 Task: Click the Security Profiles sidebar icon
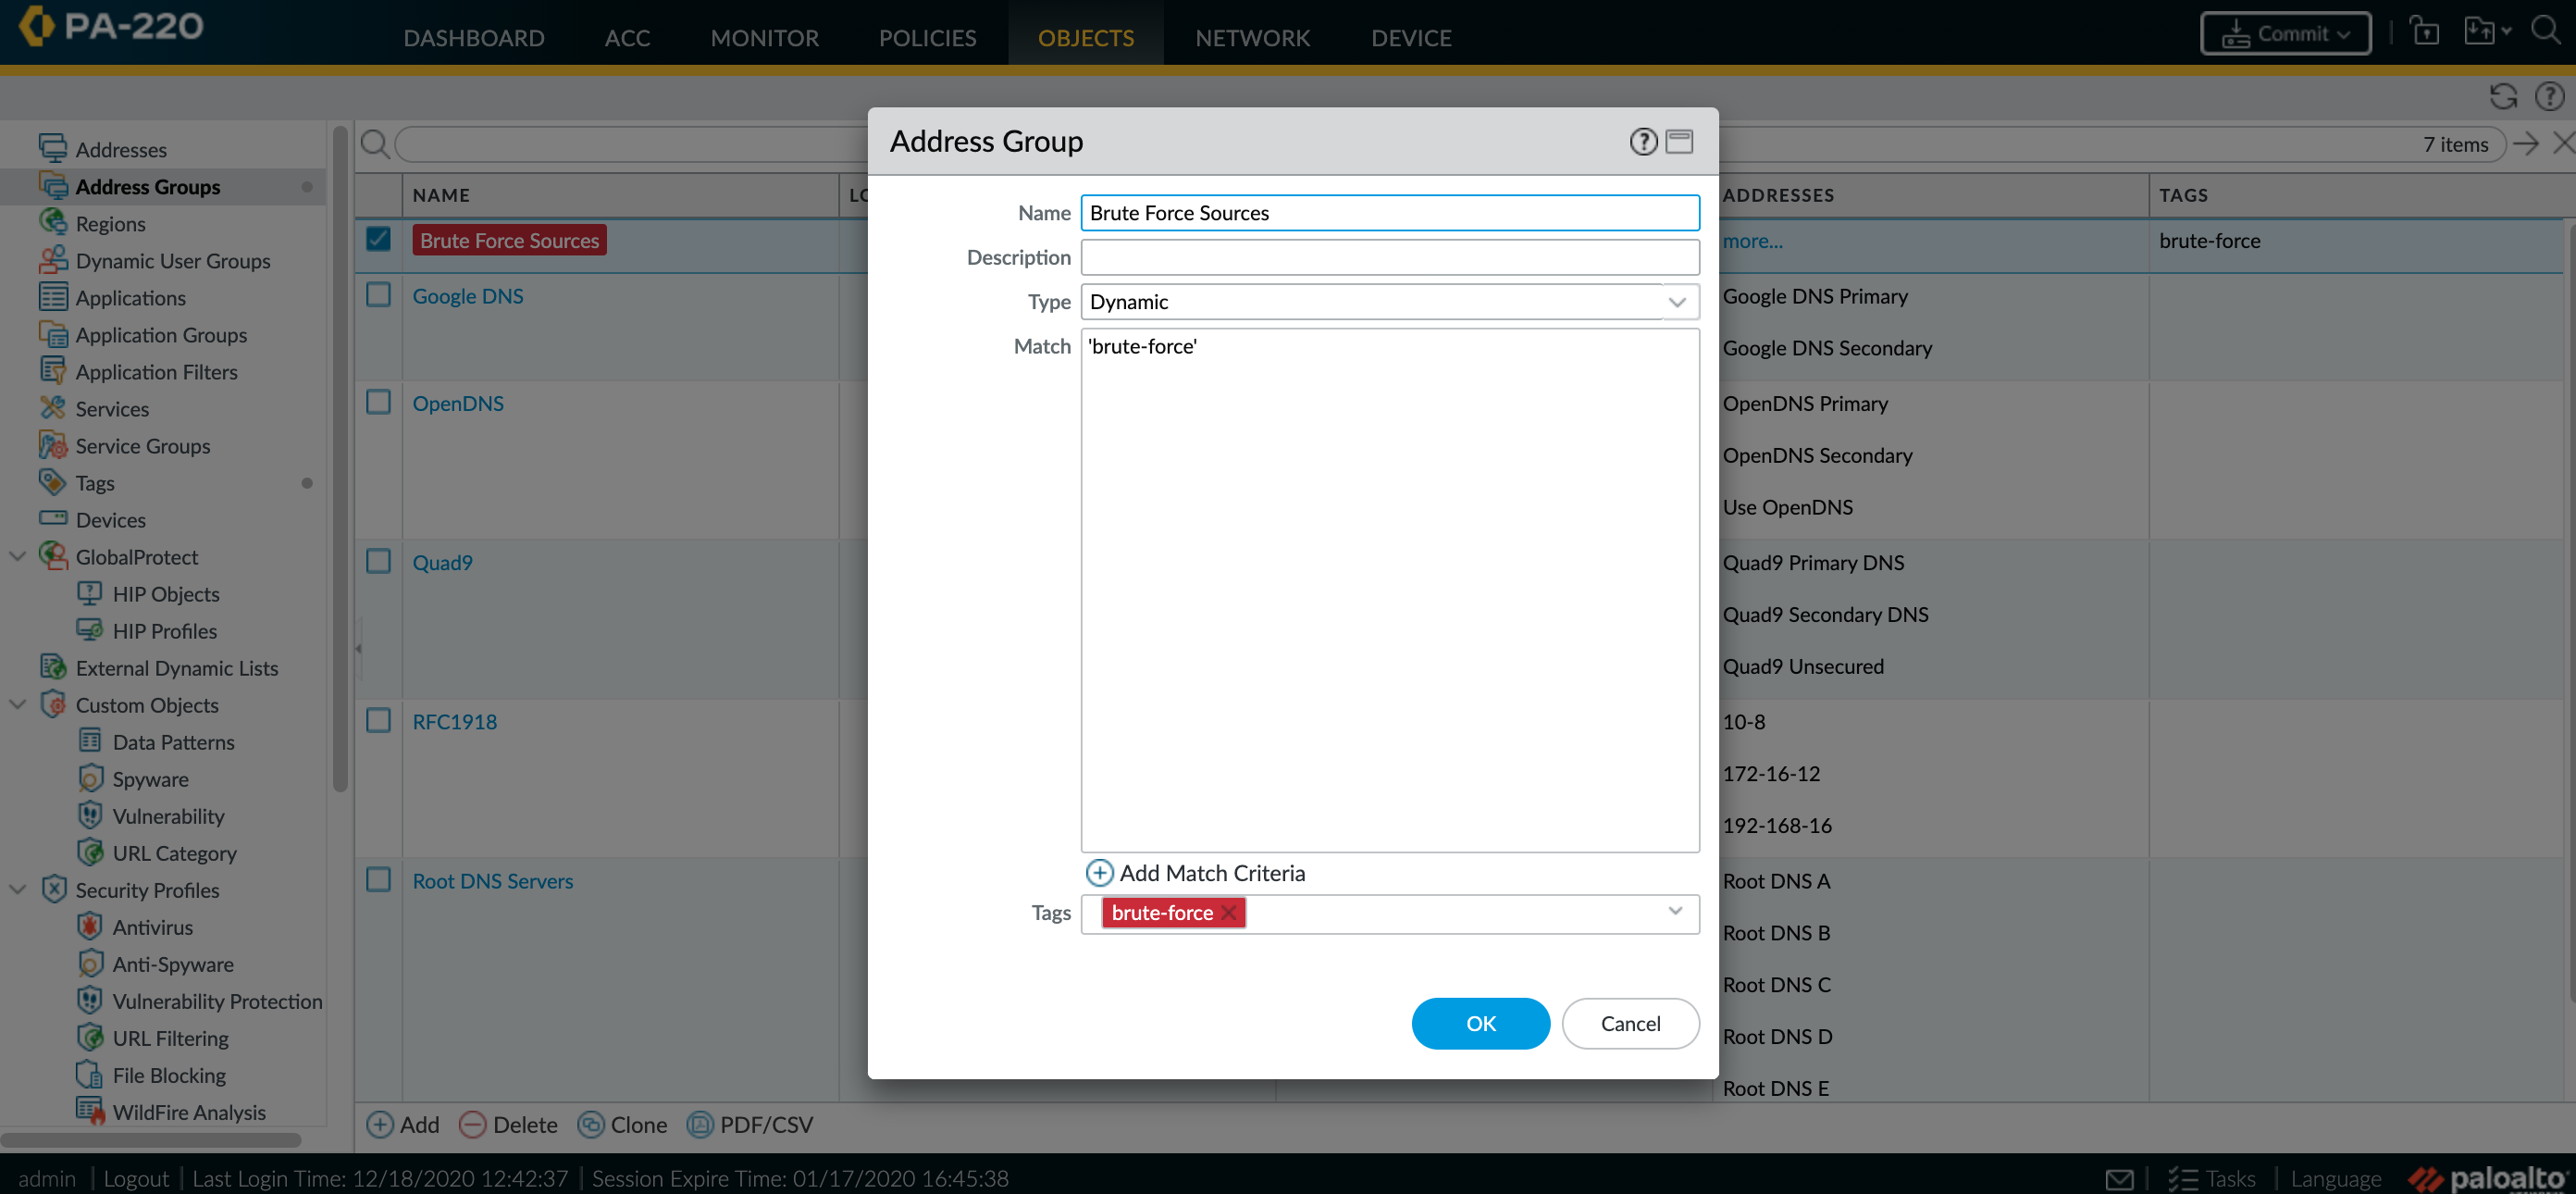55,889
